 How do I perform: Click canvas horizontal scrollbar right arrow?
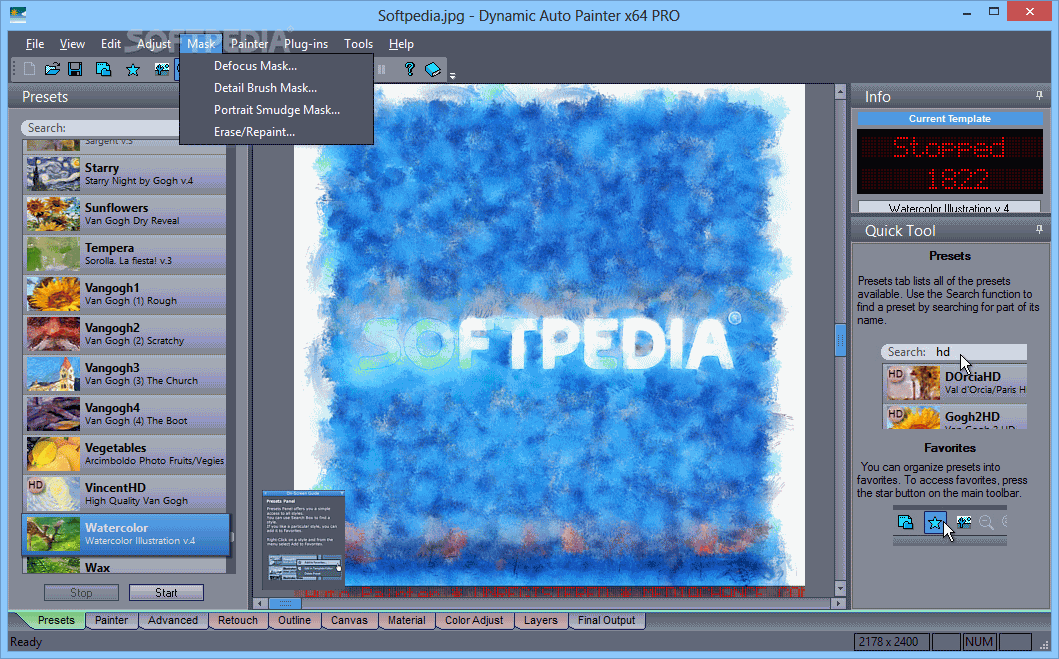[x=839, y=603]
